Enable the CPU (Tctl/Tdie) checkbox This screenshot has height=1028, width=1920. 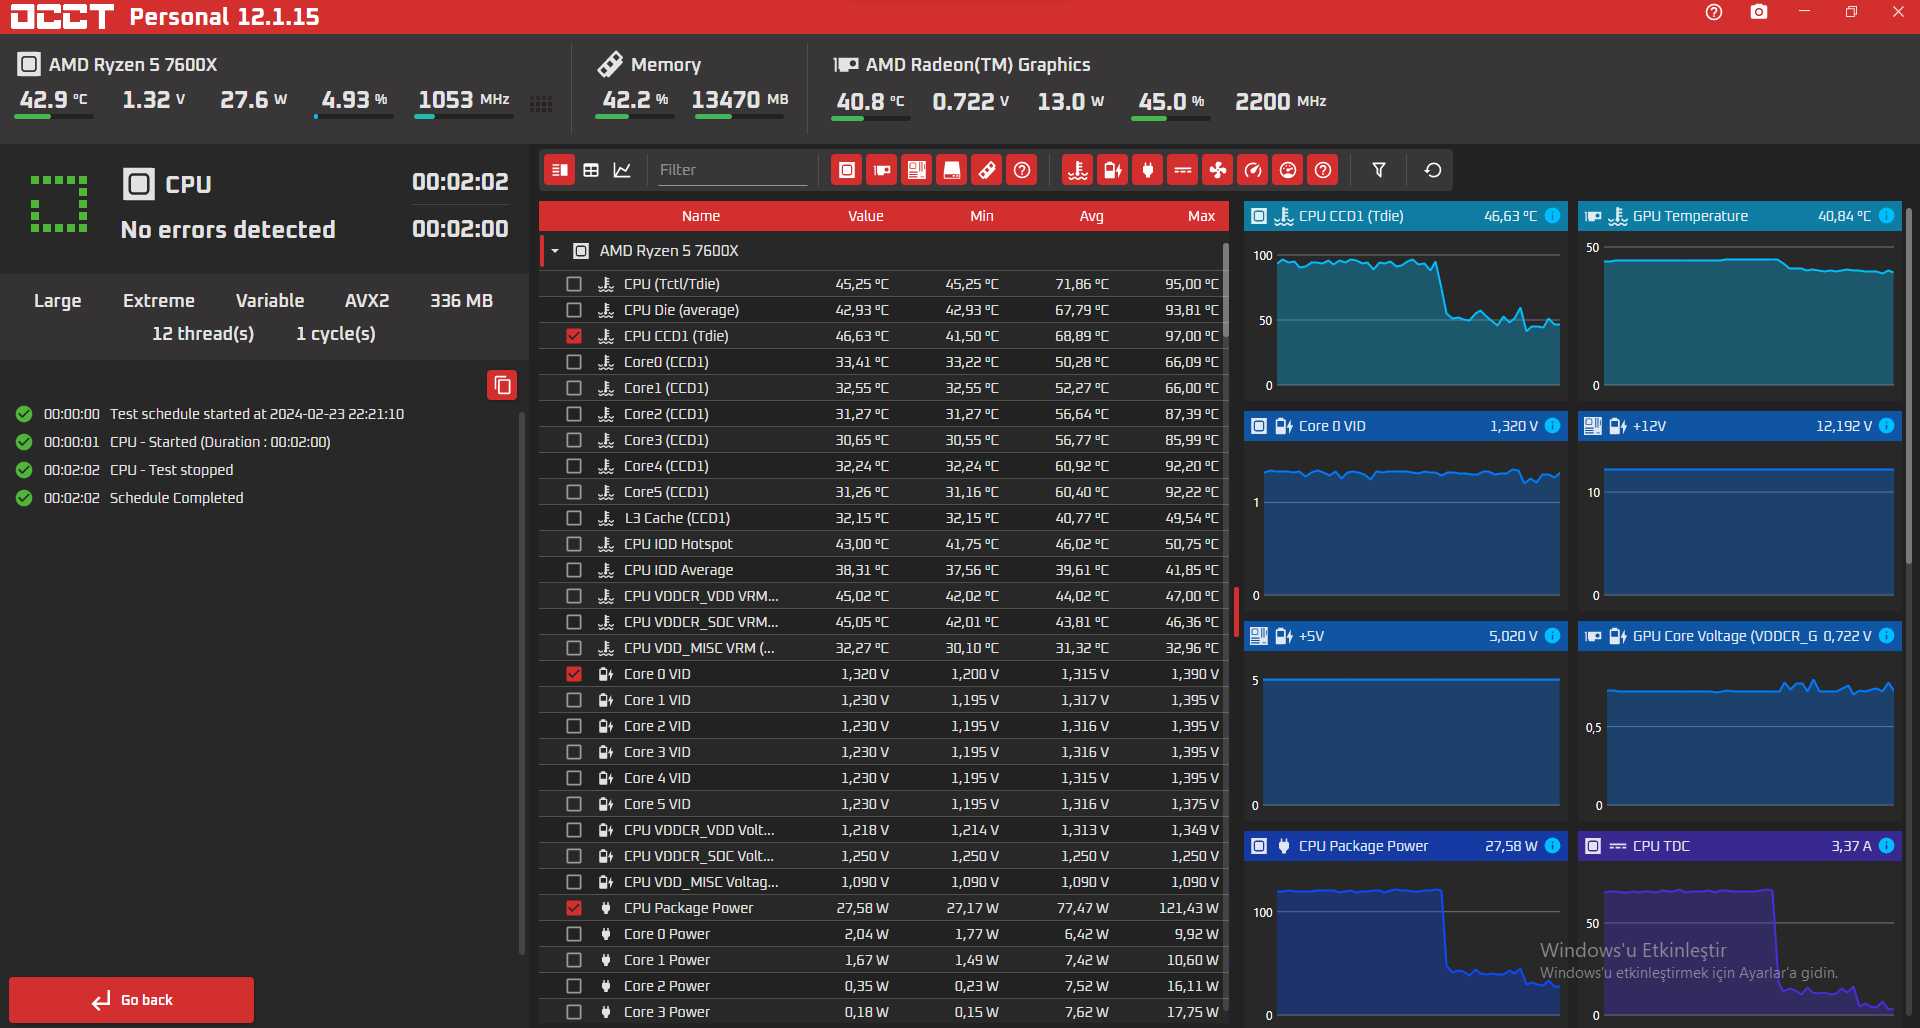click(574, 284)
